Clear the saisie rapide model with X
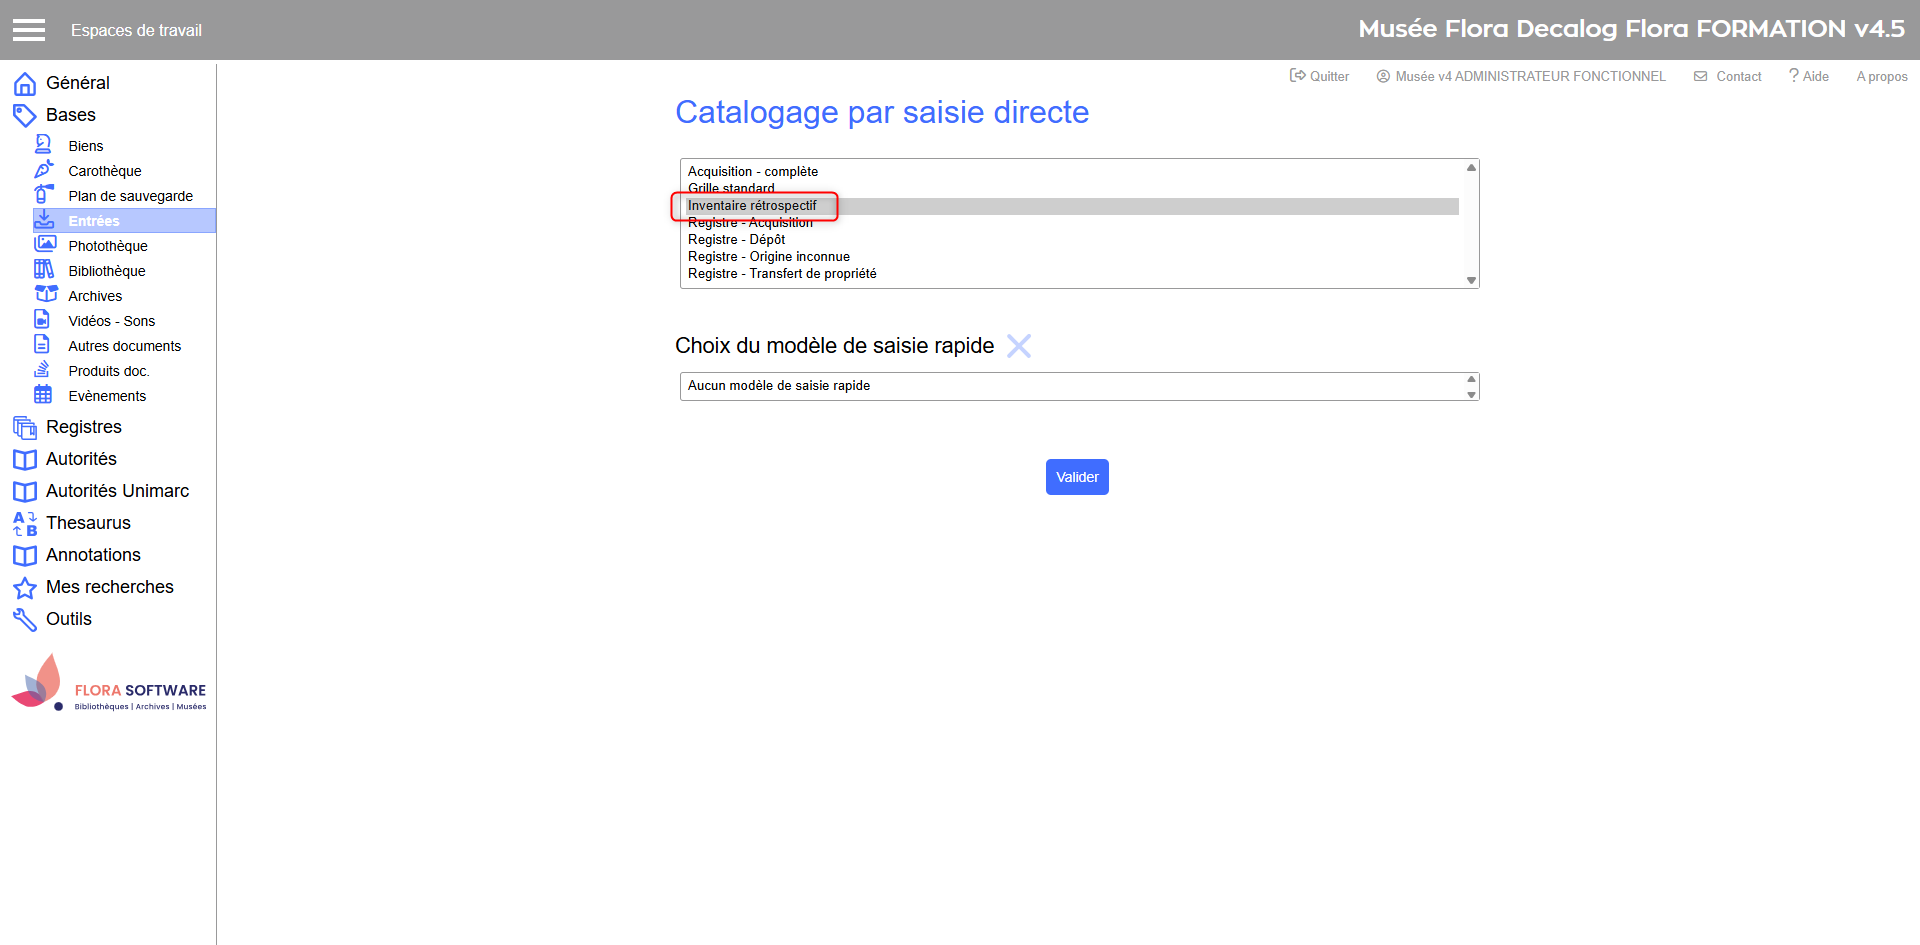Image resolution: width=1920 pixels, height=945 pixels. tap(1019, 346)
